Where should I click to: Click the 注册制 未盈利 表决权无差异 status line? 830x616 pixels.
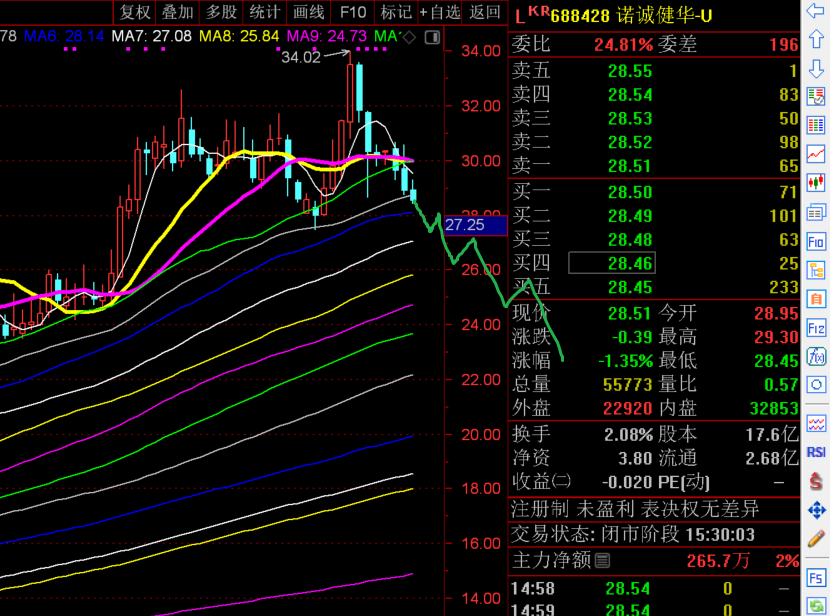pos(635,509)
